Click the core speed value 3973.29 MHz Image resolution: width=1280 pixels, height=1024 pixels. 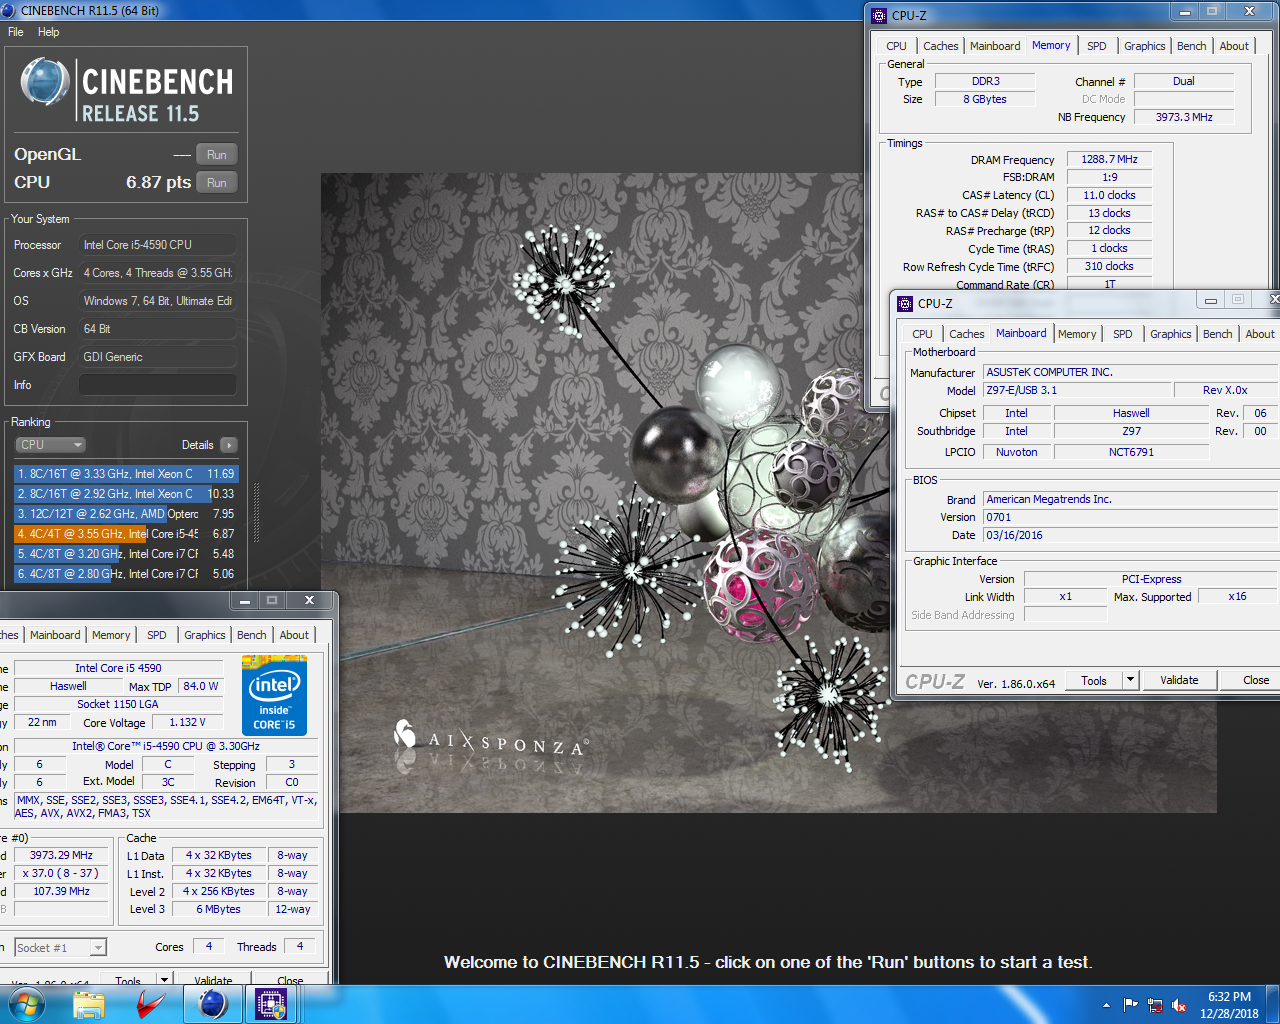[61, 855]
